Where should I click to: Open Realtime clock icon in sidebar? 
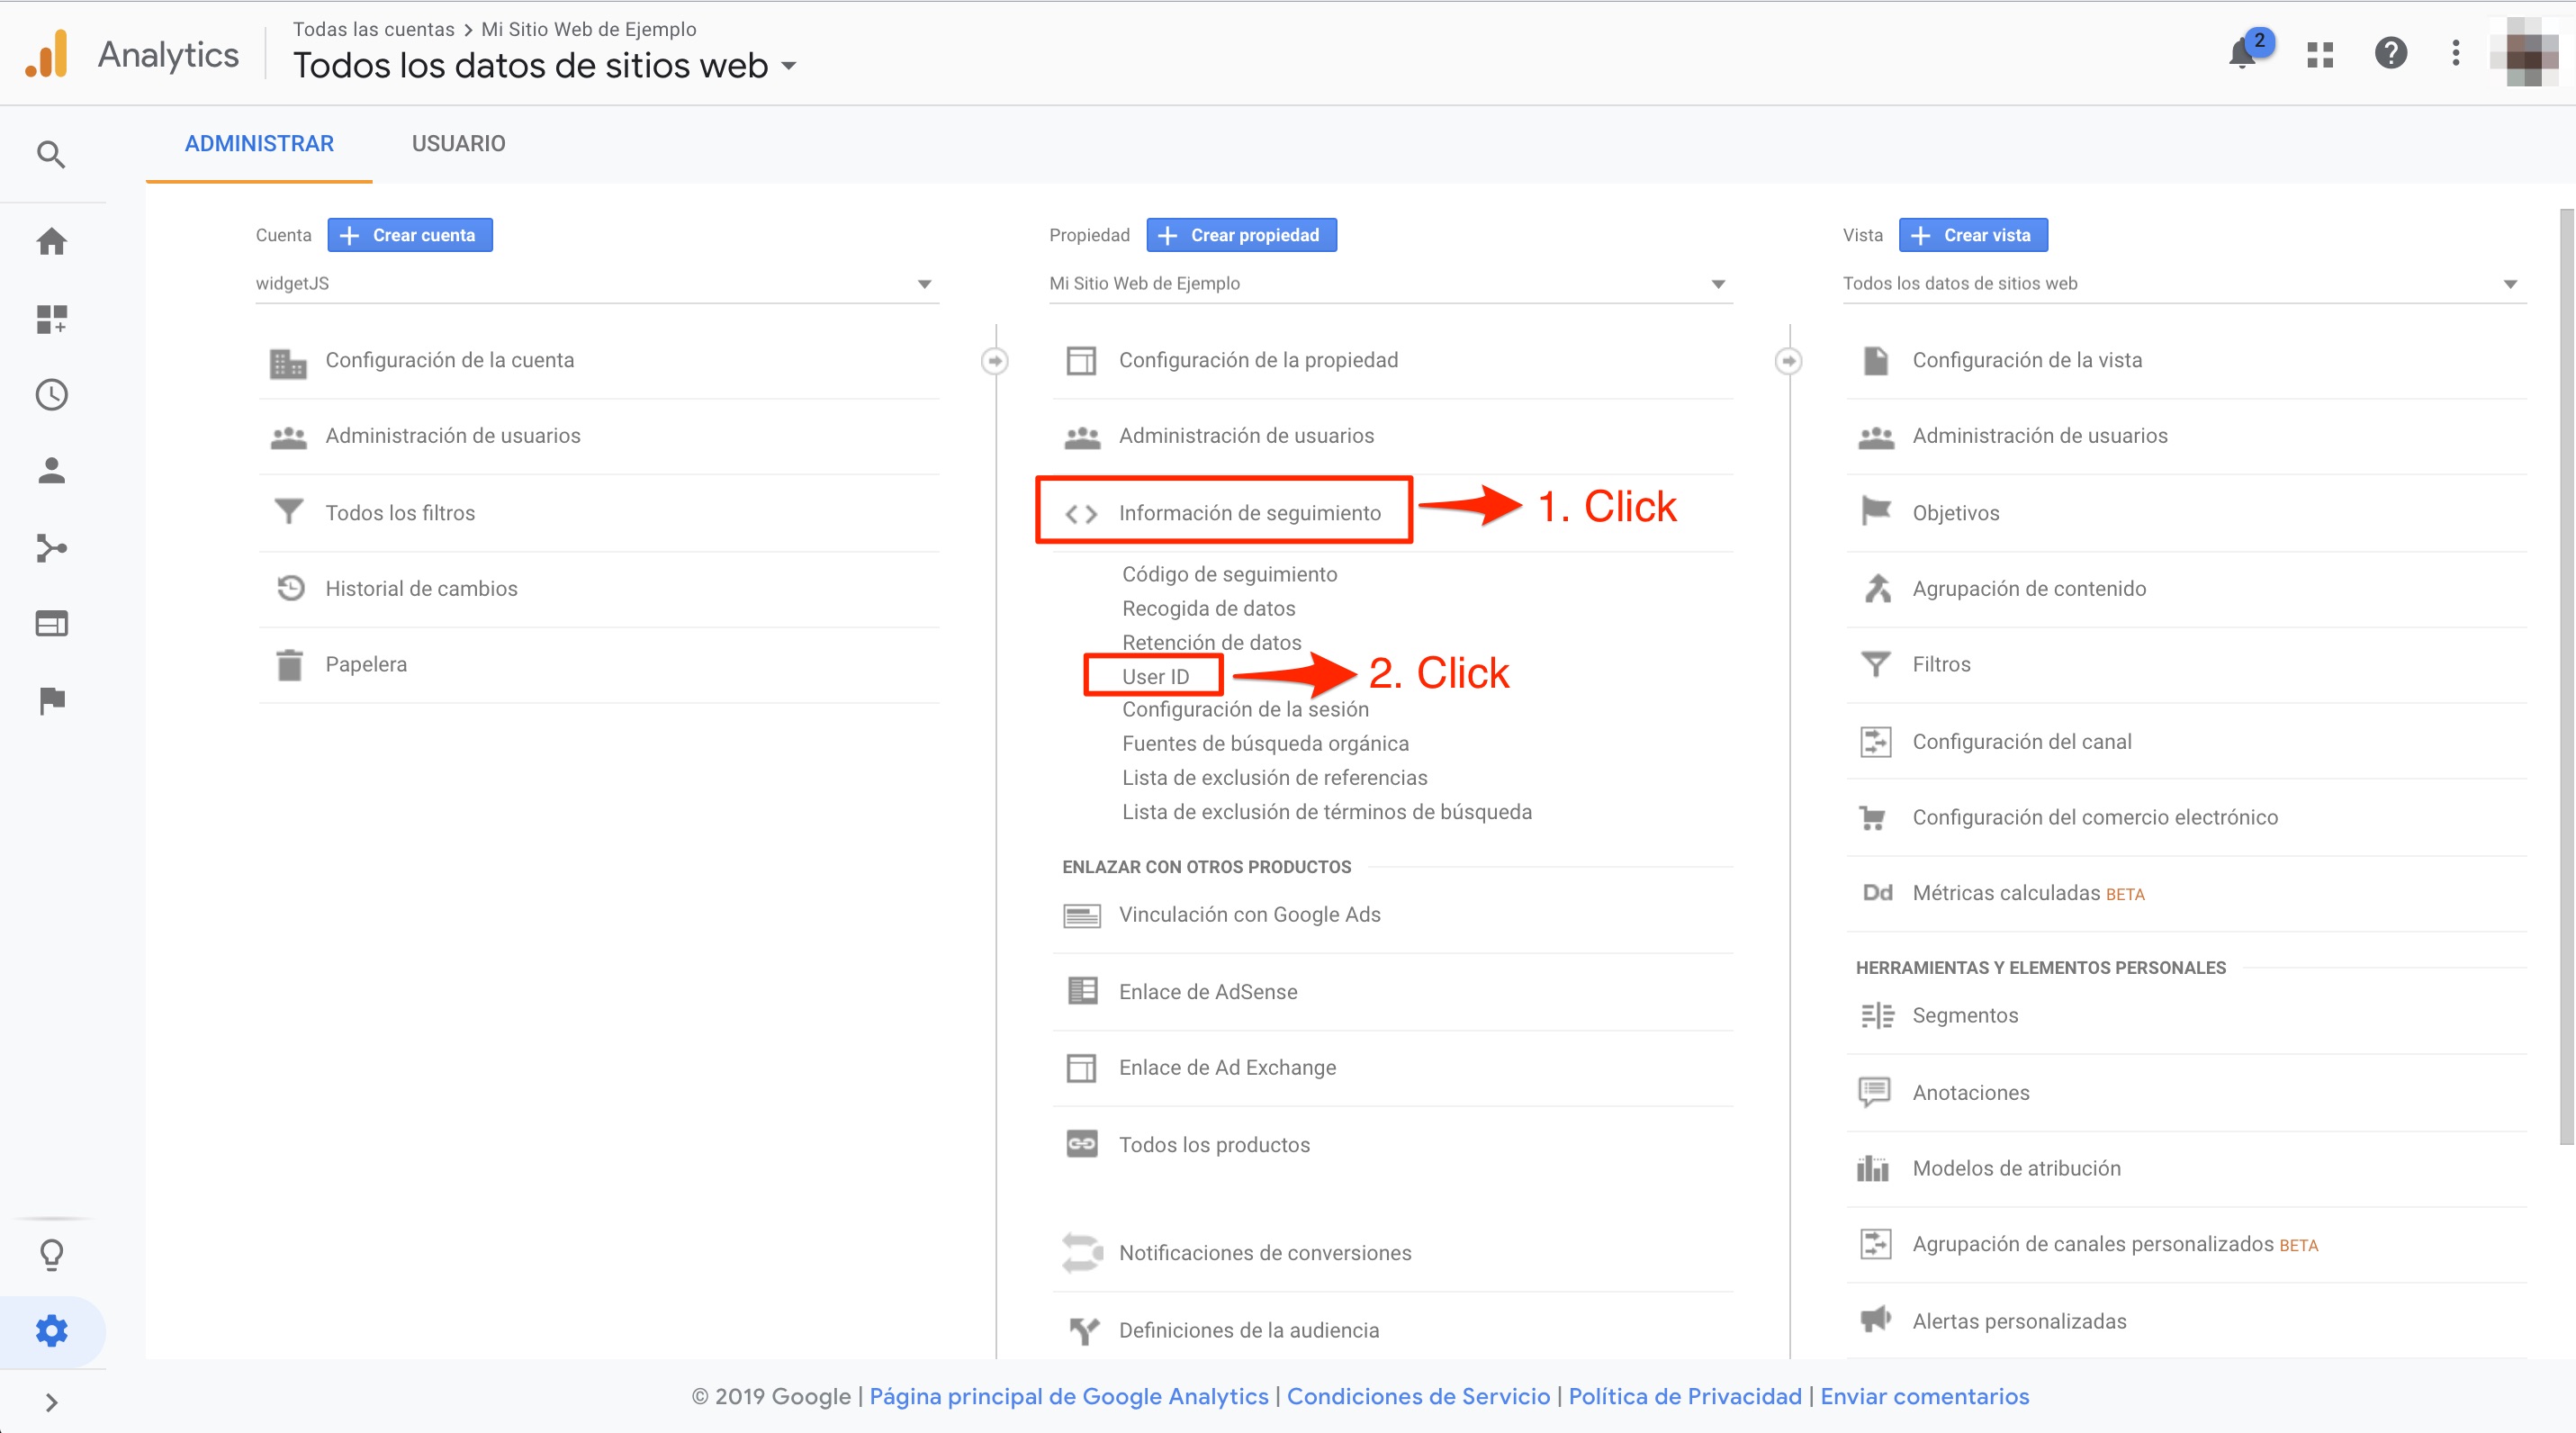[51, 394]
